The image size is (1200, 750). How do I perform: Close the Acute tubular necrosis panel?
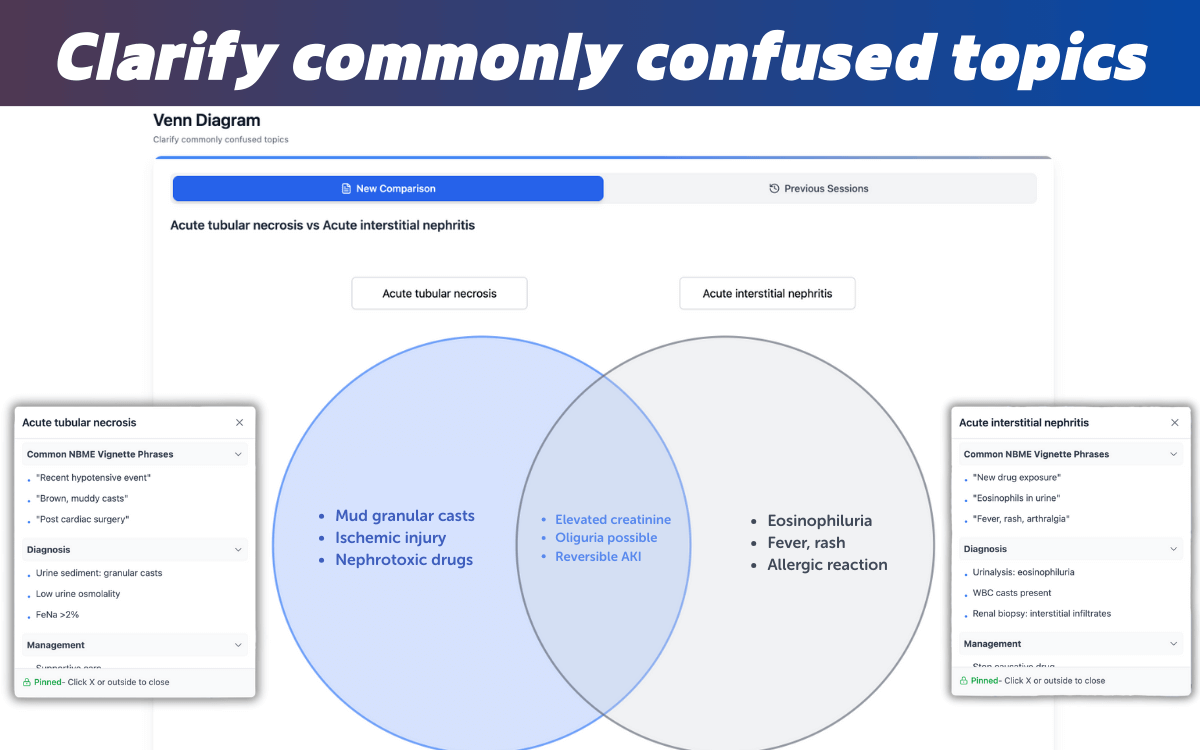click(239, 423)
